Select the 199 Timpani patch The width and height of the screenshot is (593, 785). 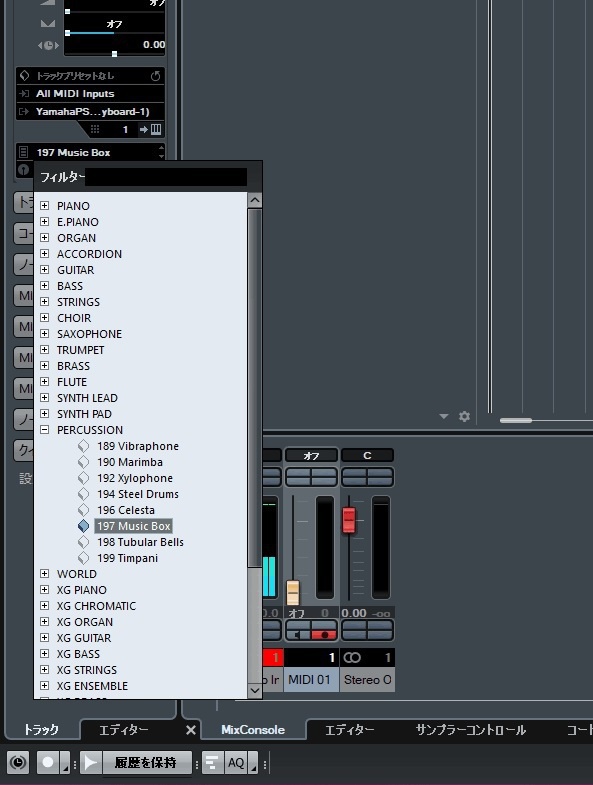coord(127,558)
